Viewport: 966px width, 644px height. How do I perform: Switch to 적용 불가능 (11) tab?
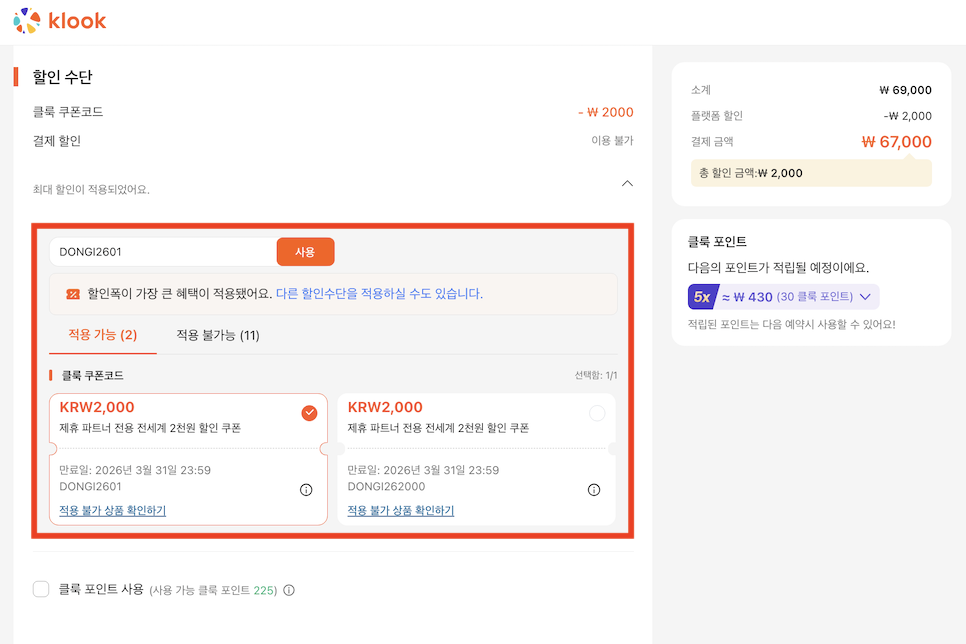218,335
